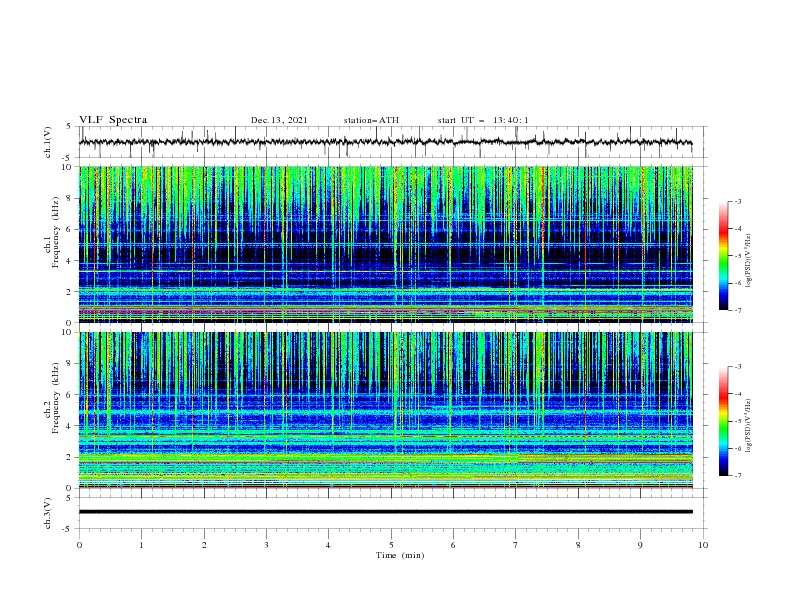This screenshot has width=792, height=612.
Task: Click the "-5" tick on ch.3(V) axis
Action: pos(67,529)
